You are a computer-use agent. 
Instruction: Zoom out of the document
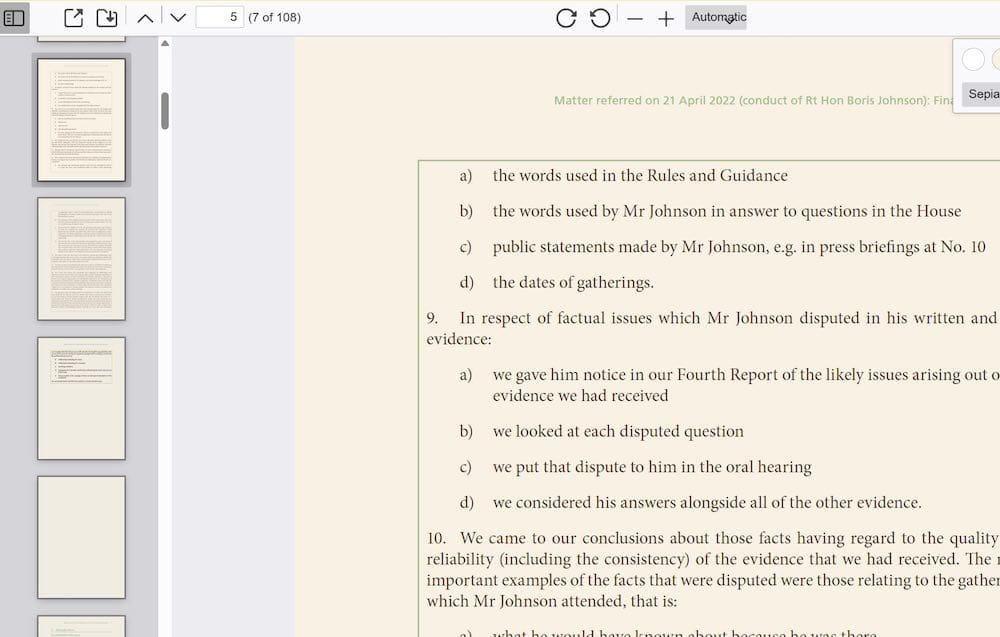click(x=635, y=17)
